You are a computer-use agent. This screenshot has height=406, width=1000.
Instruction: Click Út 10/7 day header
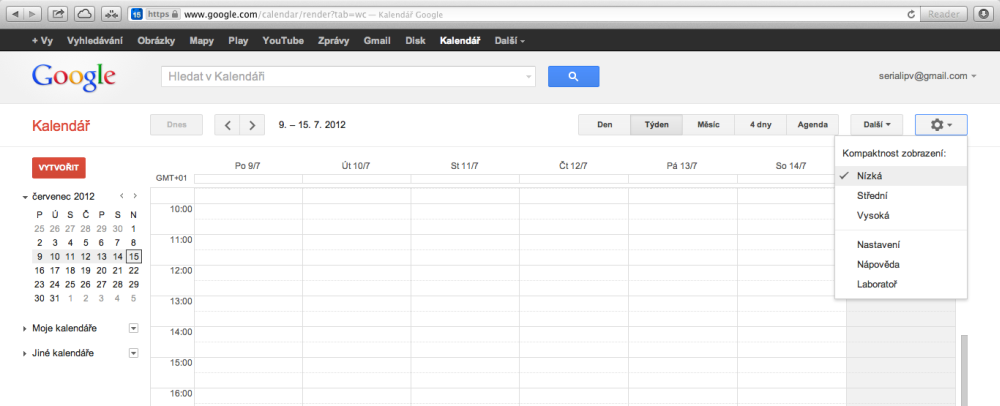point(356,166)
